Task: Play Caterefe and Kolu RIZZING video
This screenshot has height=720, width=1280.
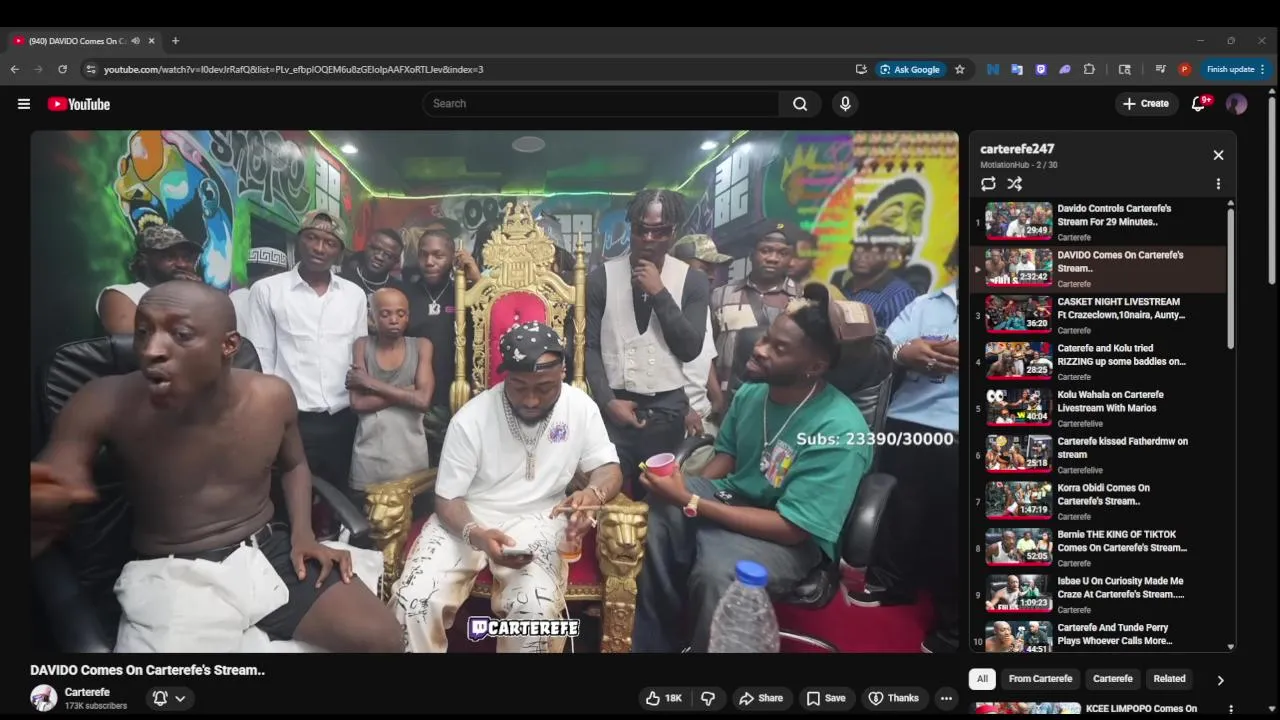Action: pyautogui.click(x=1097, y=362)
